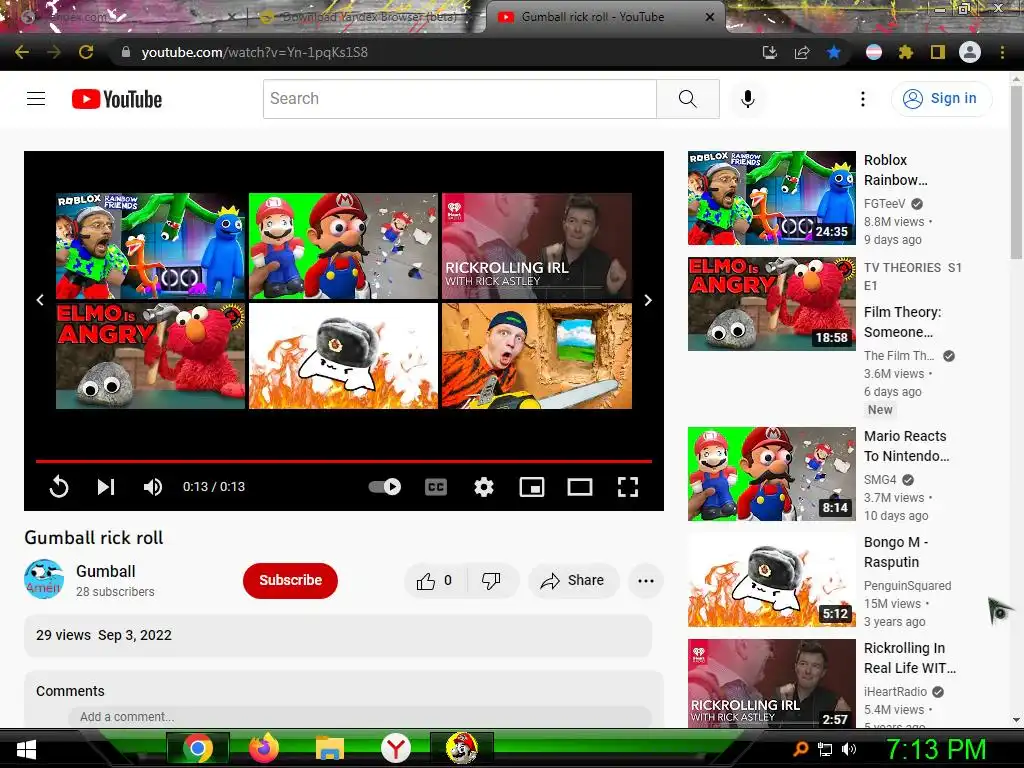
Task: Enable miniplayer mode
Action: click(532, 487)
